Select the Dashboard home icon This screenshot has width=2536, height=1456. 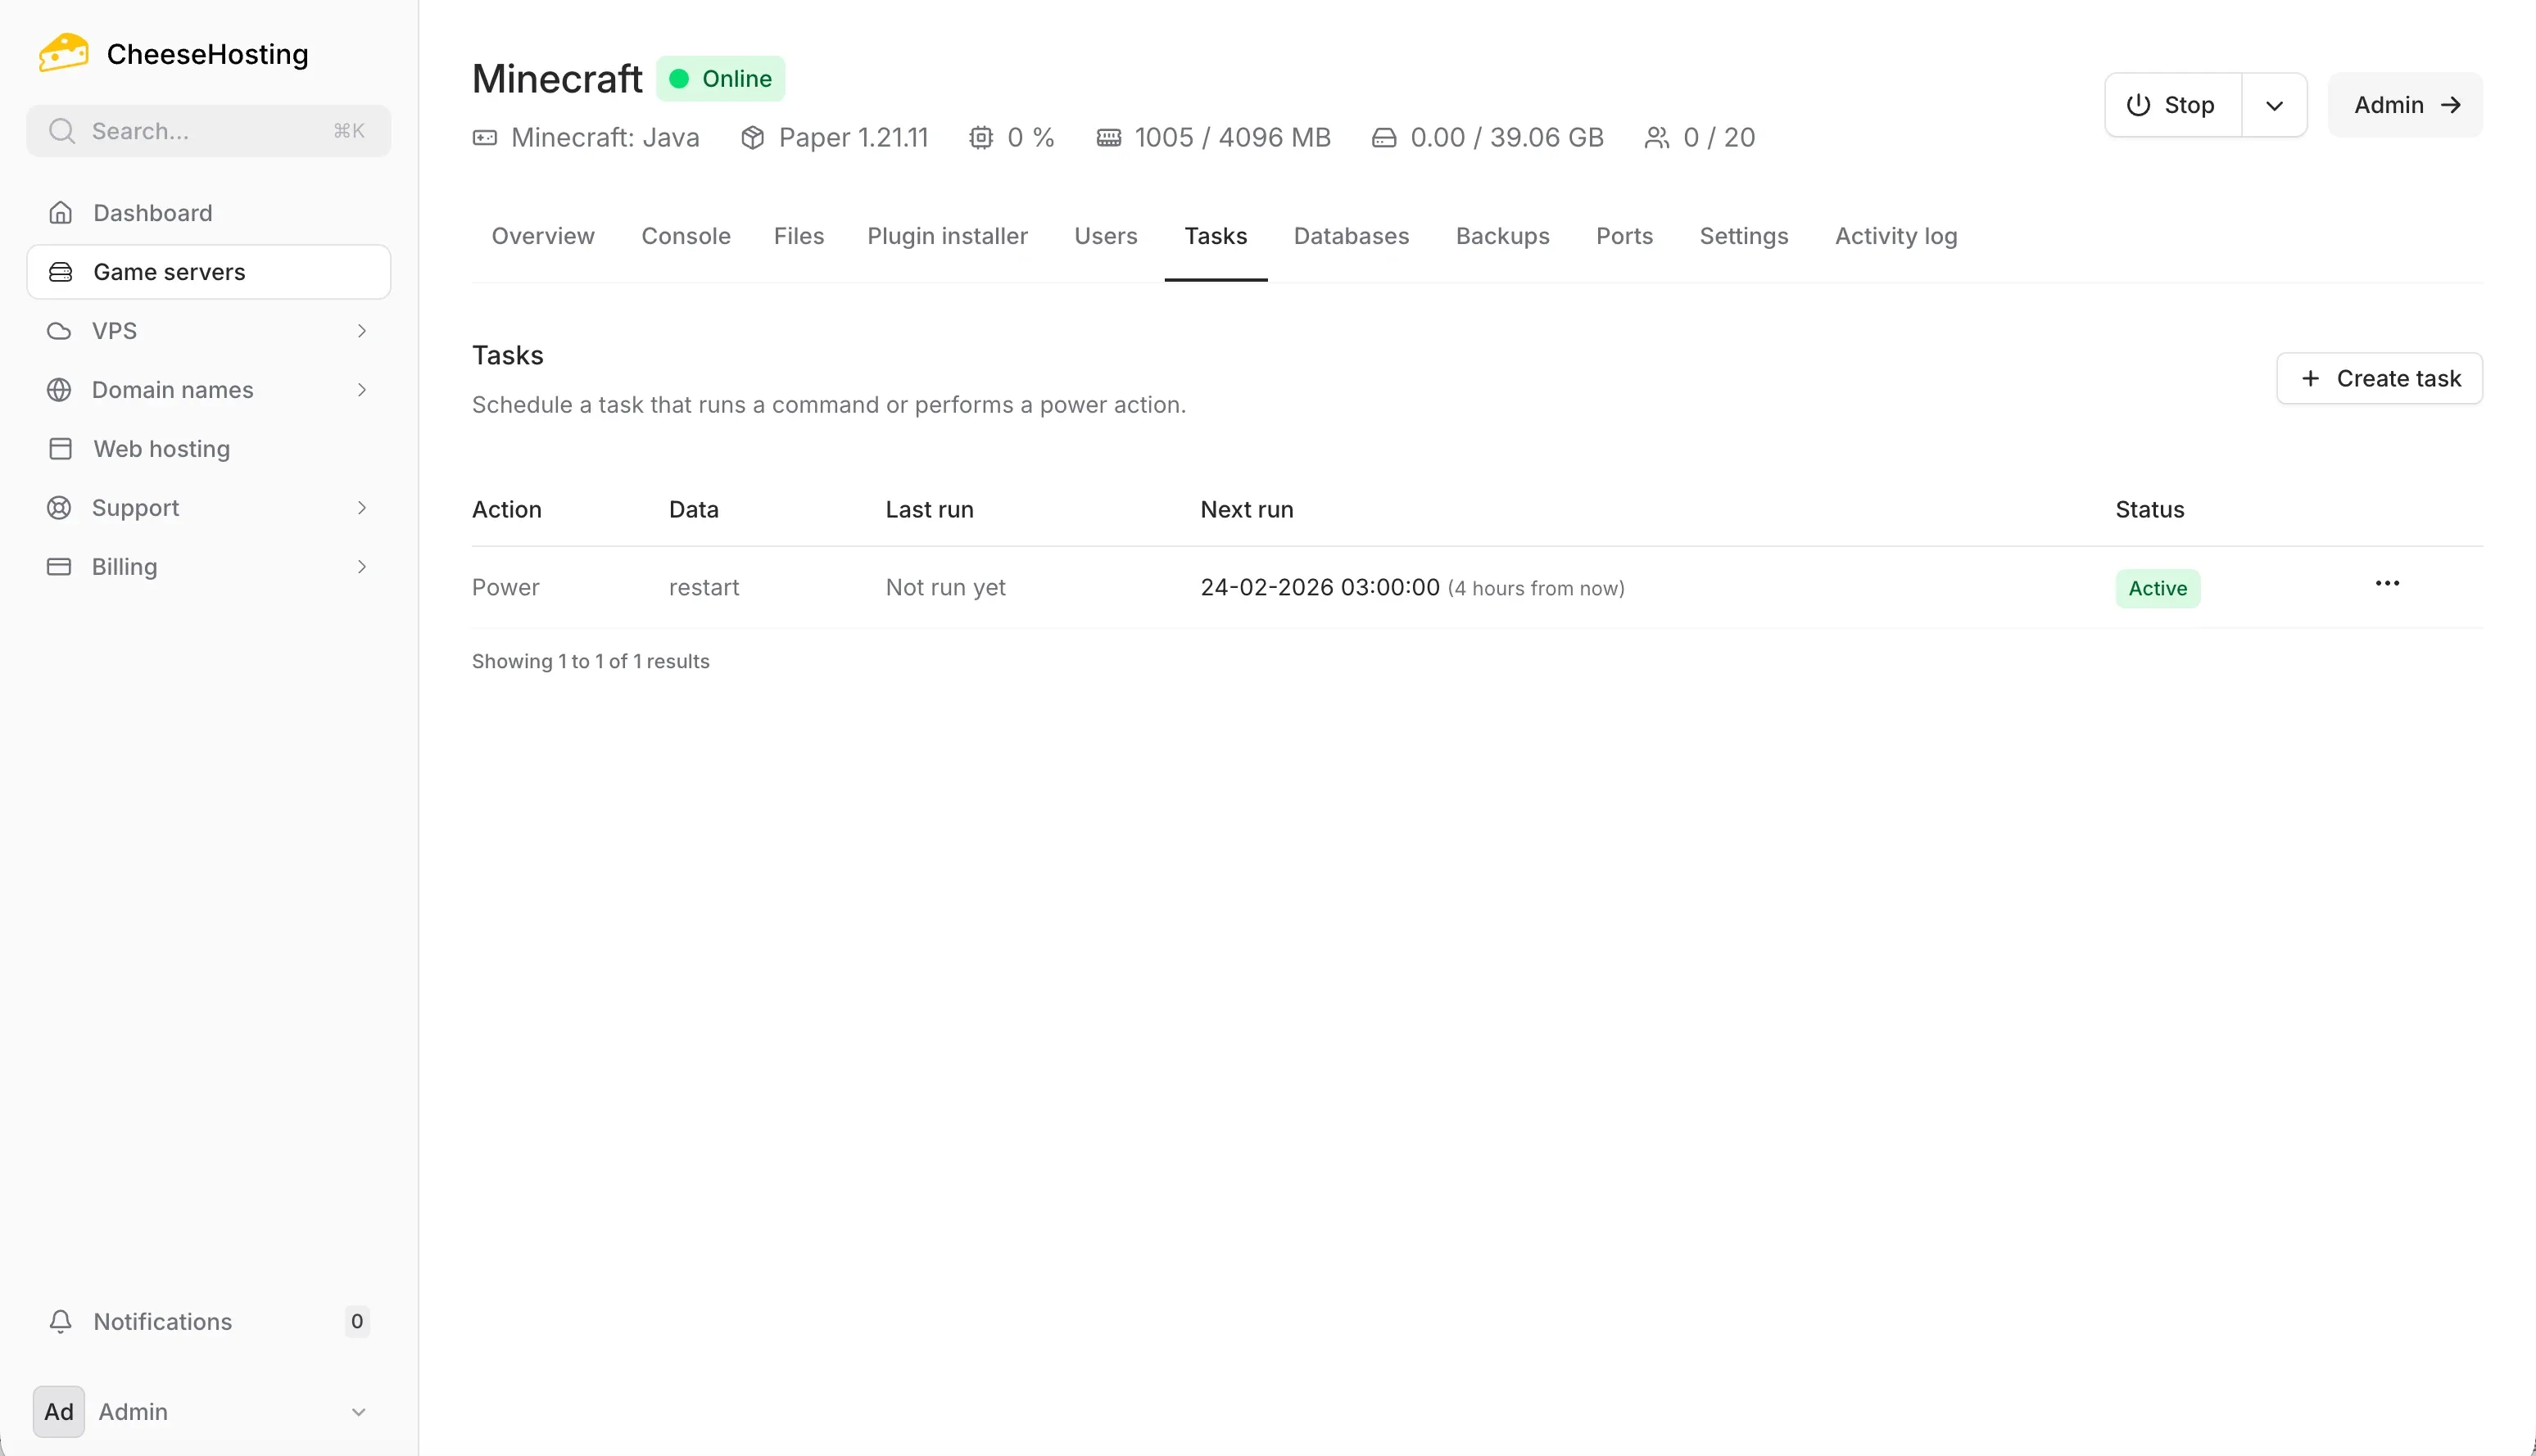coord(60,212)
